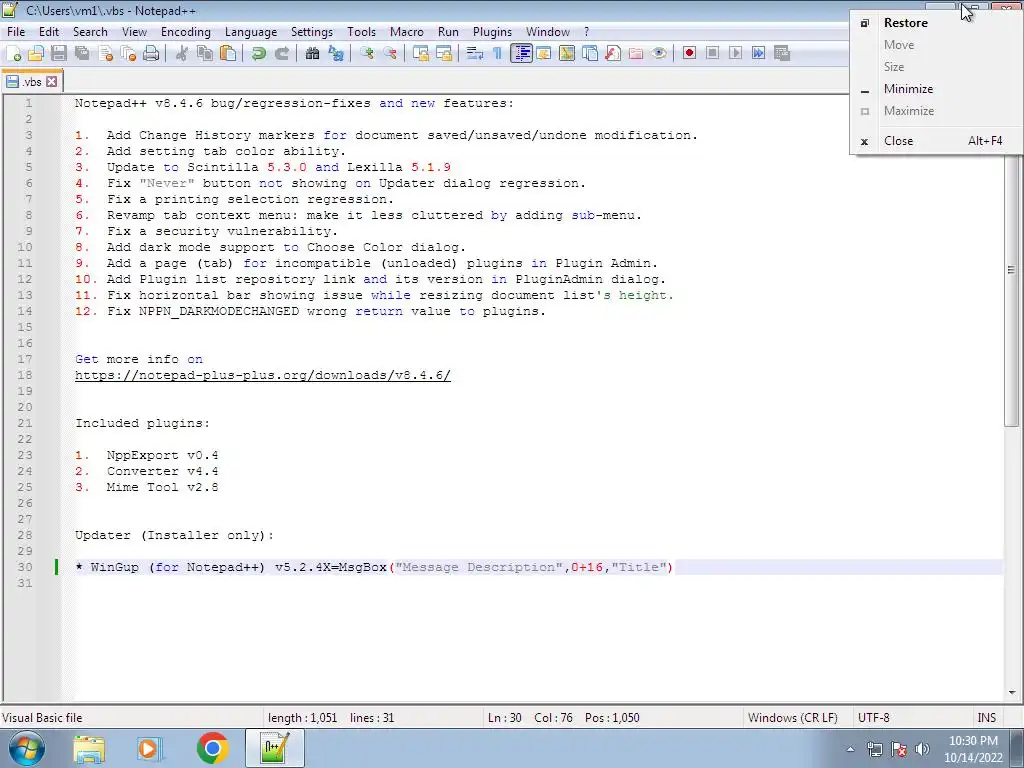
Task: Click the Replace toolbar icon
Action: click(336, 54)
